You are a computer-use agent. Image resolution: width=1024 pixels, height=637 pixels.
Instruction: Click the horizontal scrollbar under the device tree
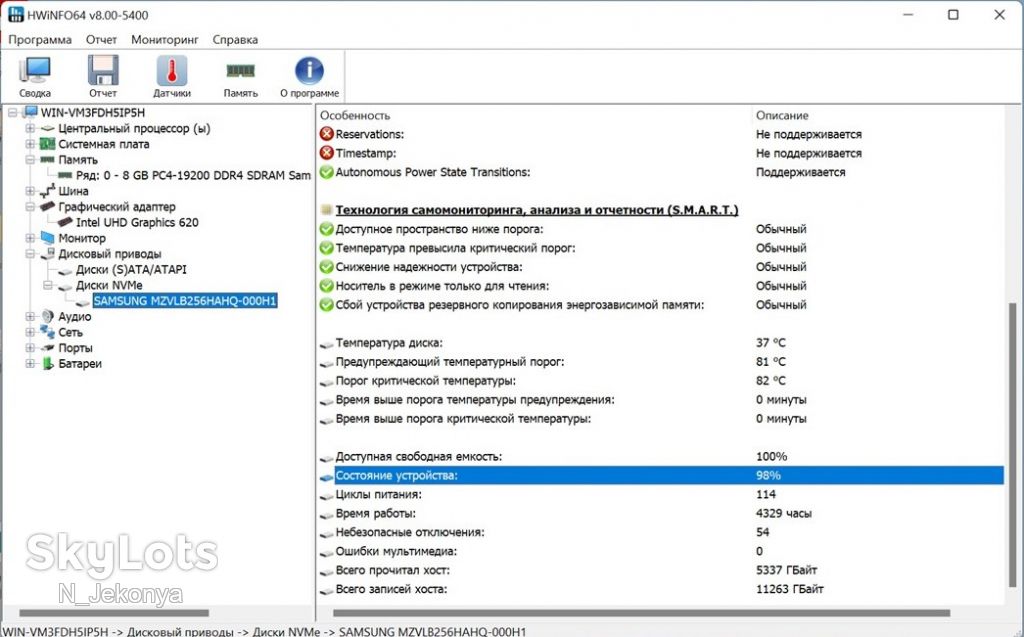click(x=114, y=613)
